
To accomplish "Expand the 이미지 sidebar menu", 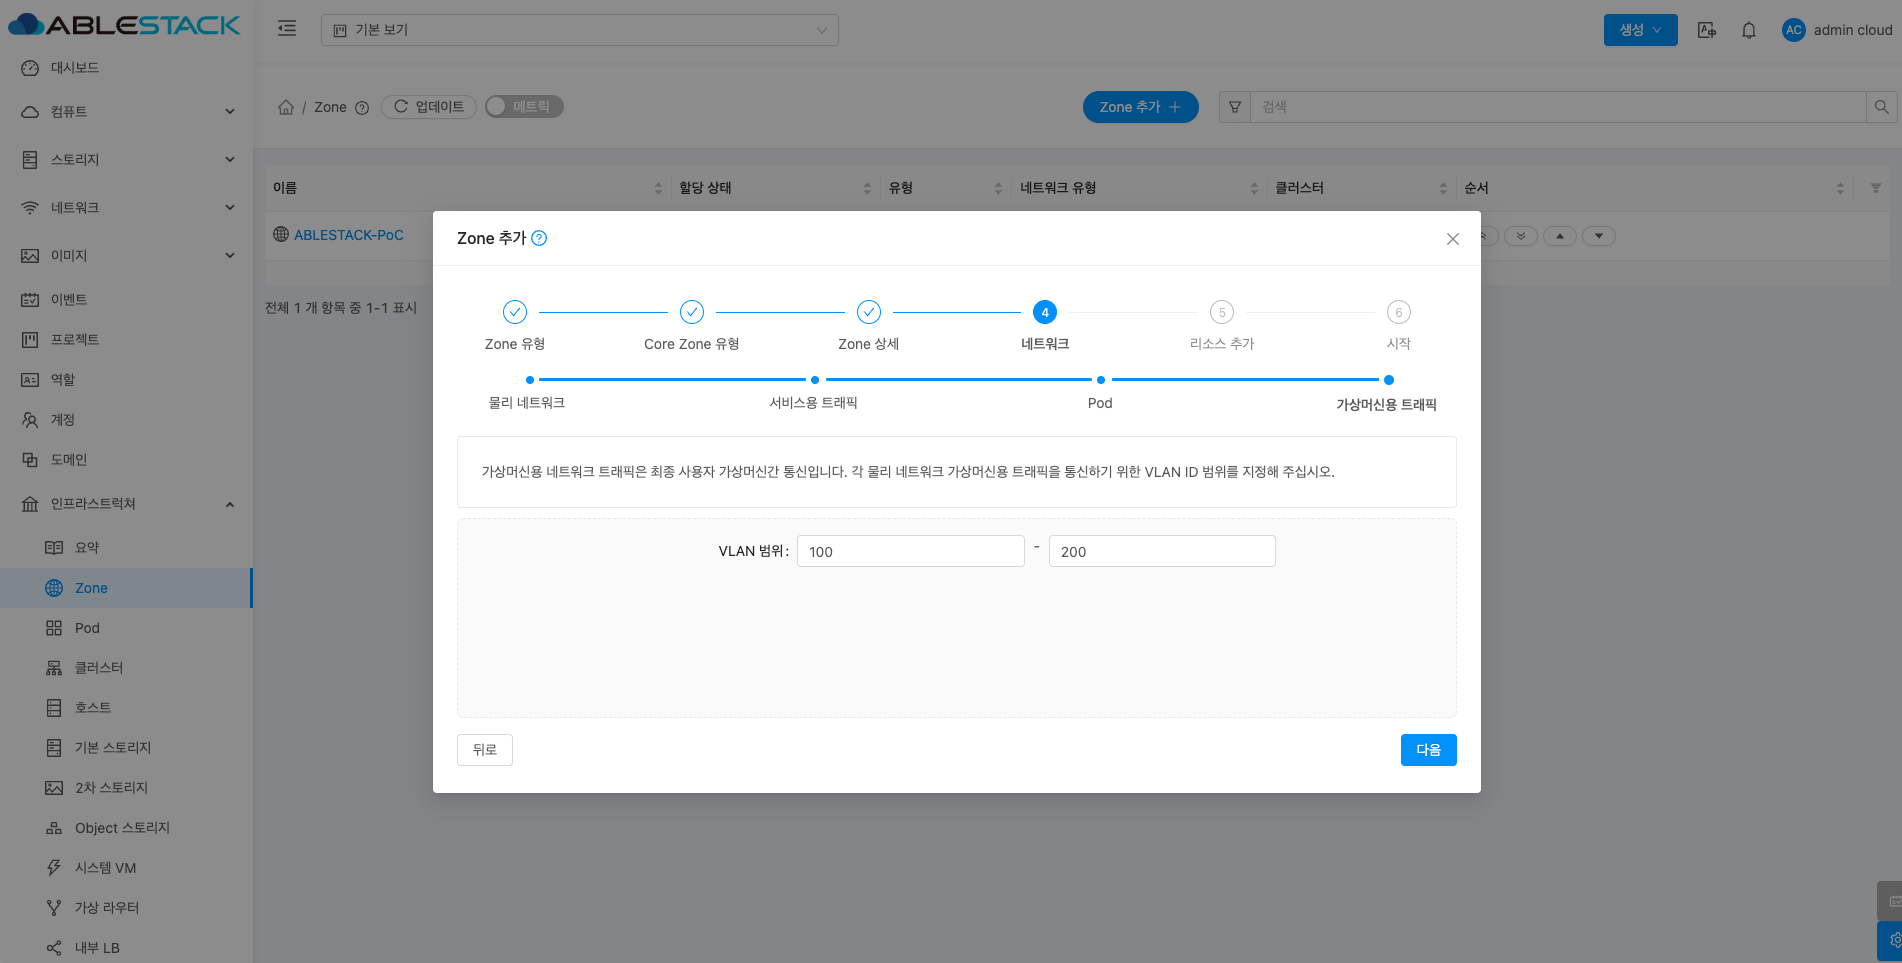I will point(126,255).
